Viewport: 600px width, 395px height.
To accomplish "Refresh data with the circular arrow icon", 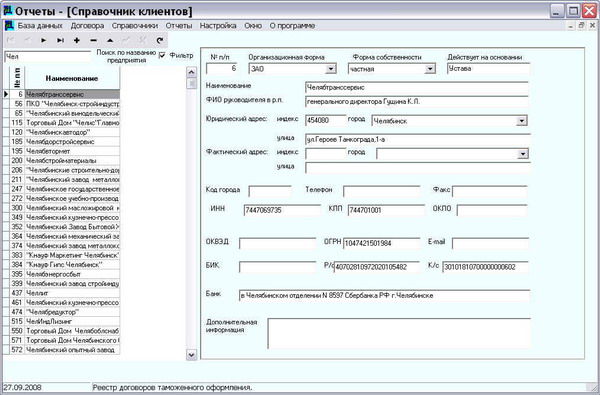I will [x=160, y=40].
